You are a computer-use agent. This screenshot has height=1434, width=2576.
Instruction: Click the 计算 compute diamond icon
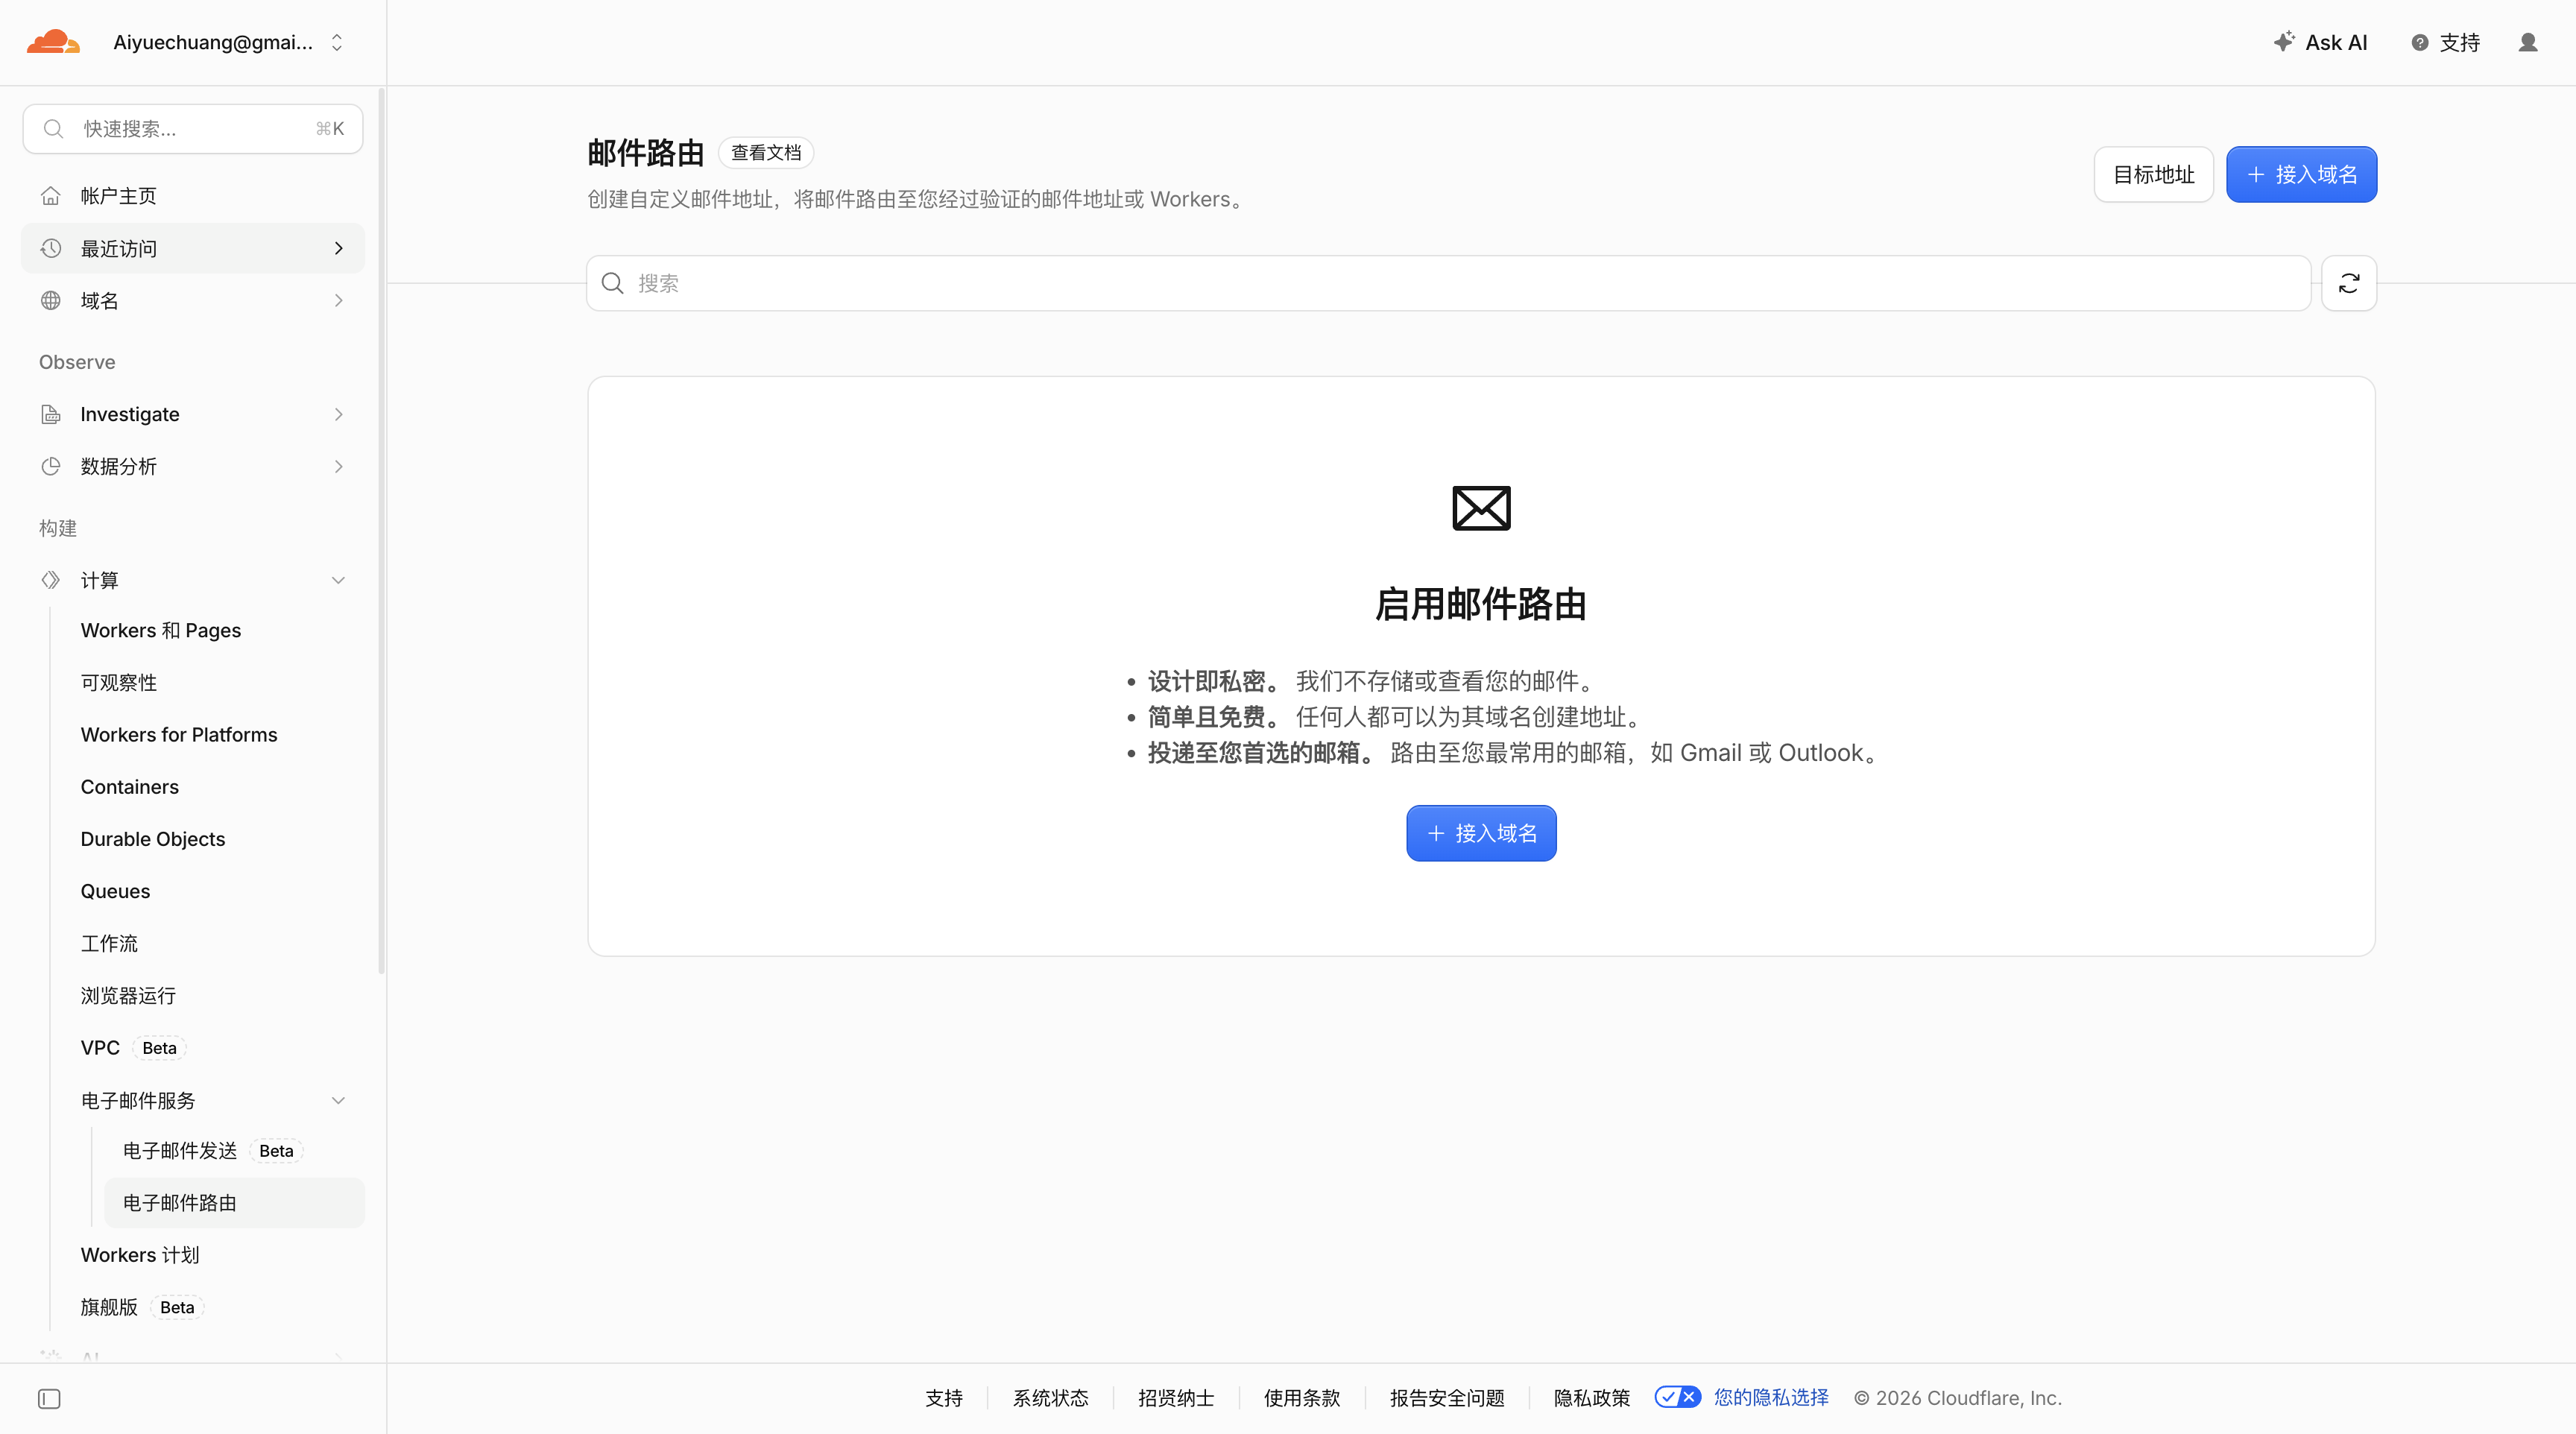(x=51, y=580)
